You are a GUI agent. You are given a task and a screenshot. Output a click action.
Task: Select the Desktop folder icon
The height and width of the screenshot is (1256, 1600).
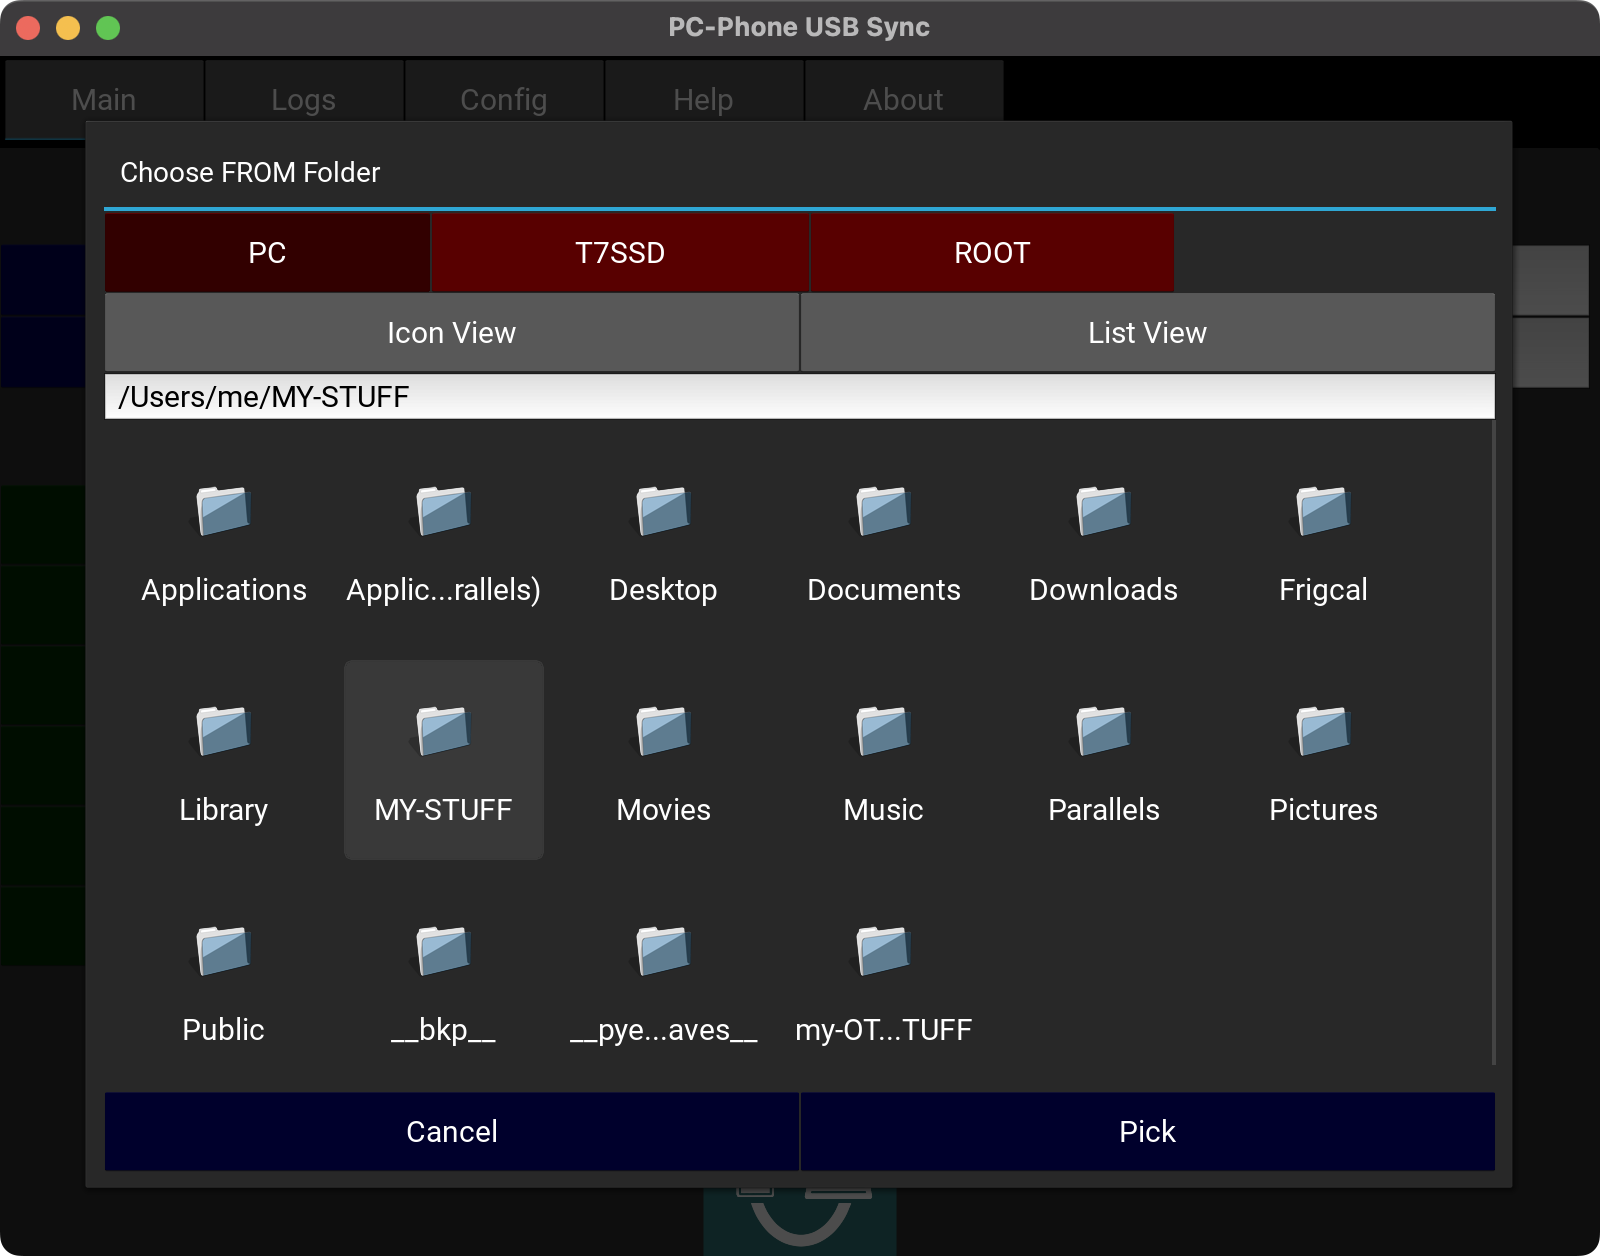coord(663,512)
